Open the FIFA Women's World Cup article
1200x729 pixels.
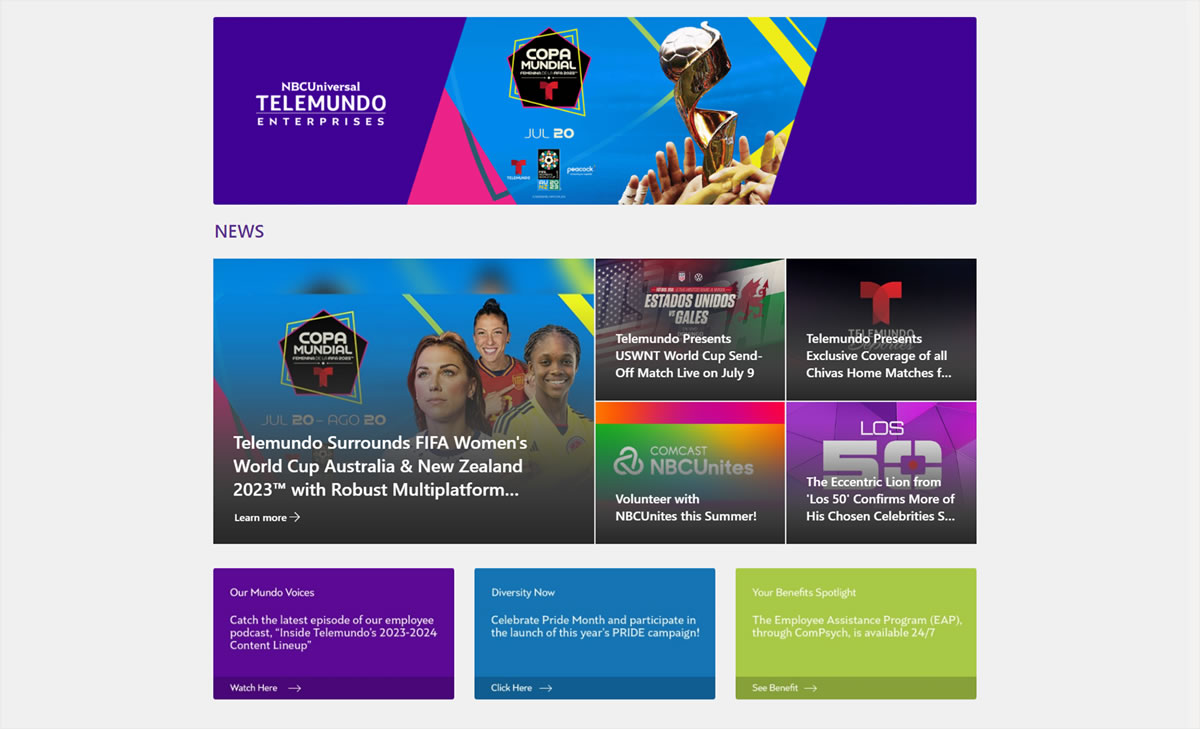tap(404, 401)
